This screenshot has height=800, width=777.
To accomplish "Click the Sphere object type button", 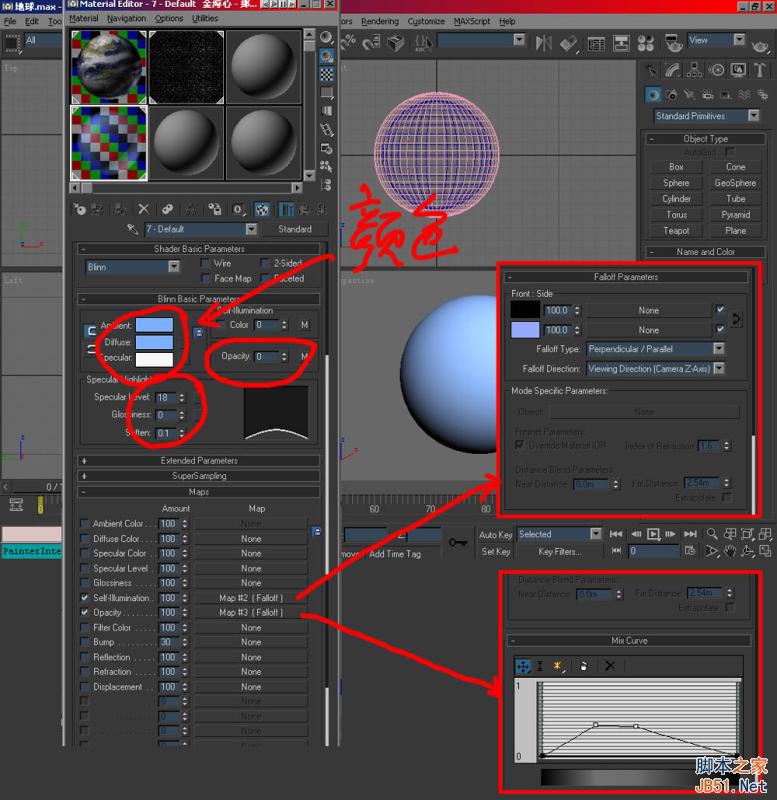I will pos(676,183).
